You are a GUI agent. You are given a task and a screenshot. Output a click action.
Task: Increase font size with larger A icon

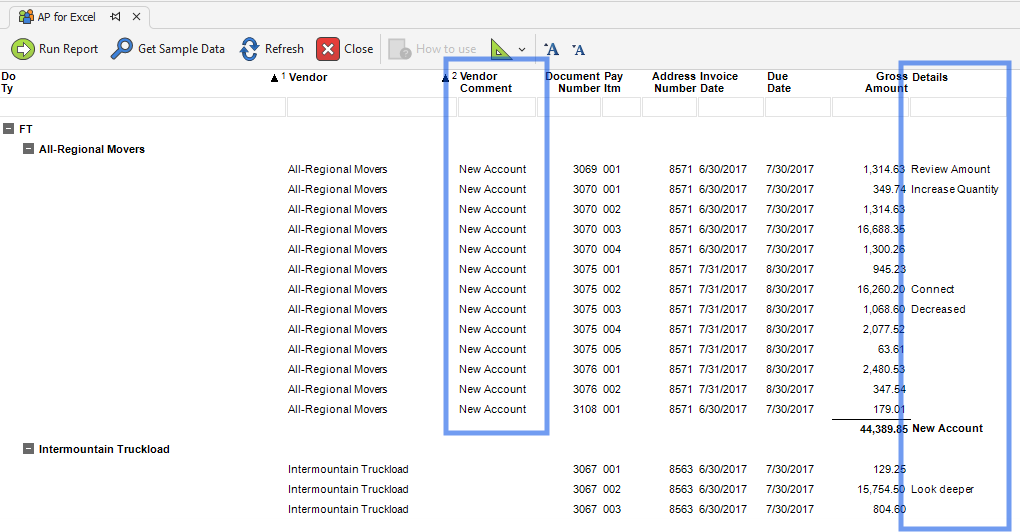551,49
